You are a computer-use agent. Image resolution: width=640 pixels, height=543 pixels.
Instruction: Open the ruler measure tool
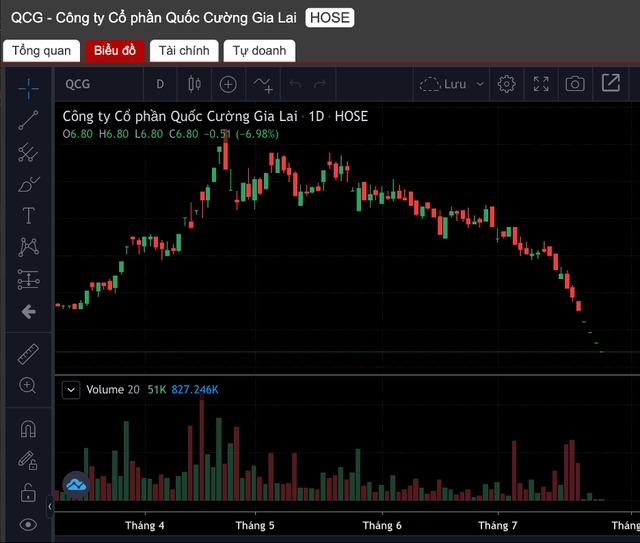point(28,353)
